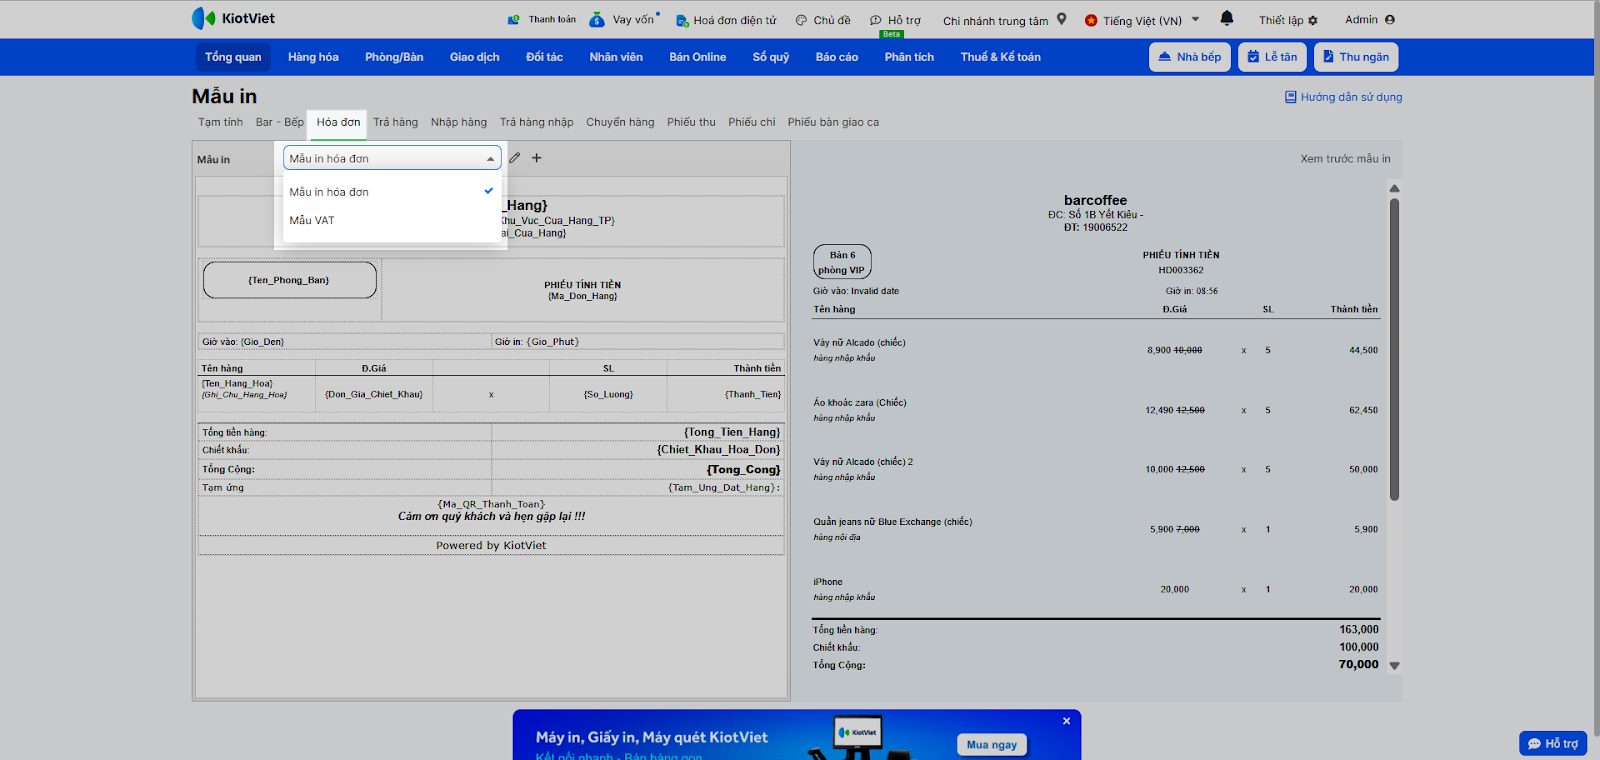
Task: Open the Hàng hóa menu
Action: click(x=313, y=57)
